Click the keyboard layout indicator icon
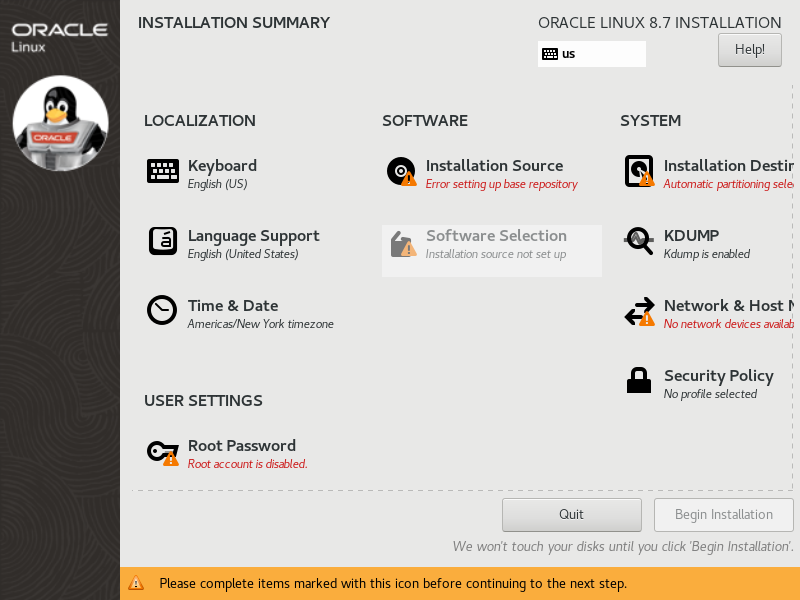 point(549,54)
